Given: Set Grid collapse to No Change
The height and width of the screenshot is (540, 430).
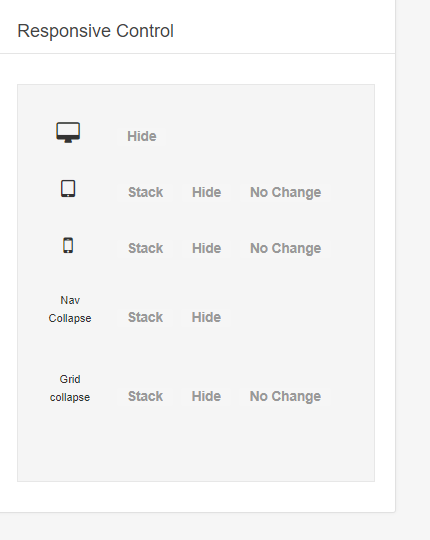Looking at the screenshot, I should pos(285,396).
